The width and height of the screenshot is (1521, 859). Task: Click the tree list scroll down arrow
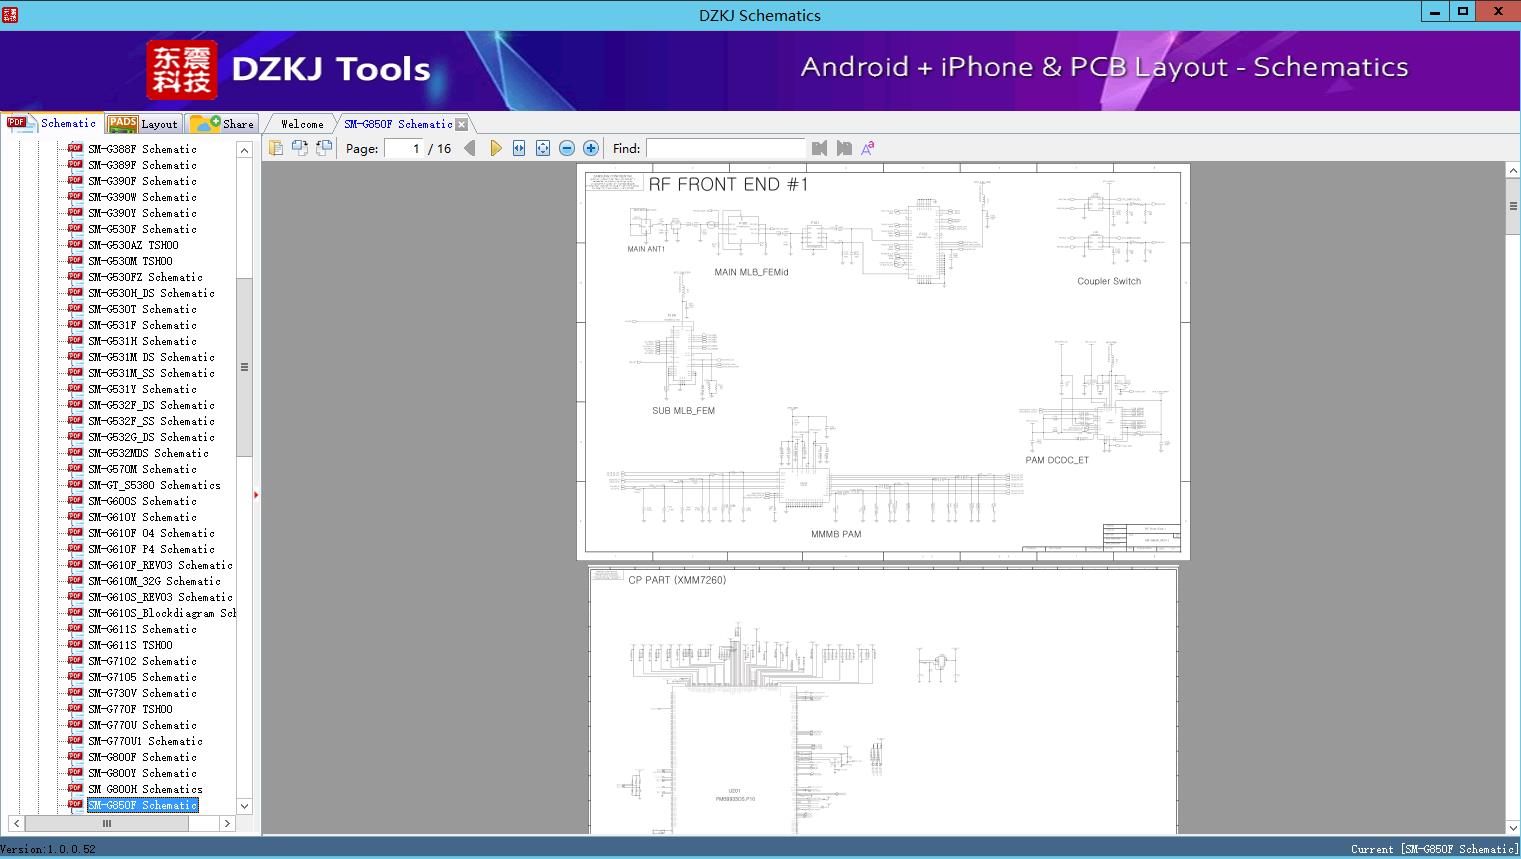pyautogui.click(x=244, y=806)
